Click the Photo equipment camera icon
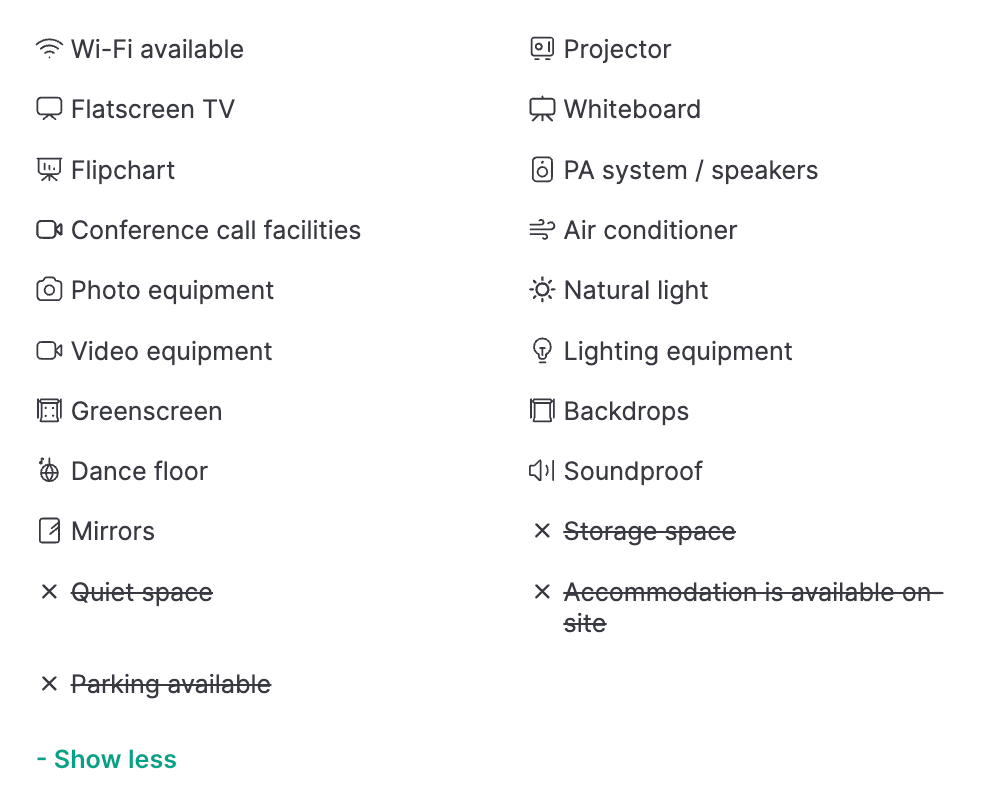The width and height of the screenshot is (996, 798). pos(49,290)
